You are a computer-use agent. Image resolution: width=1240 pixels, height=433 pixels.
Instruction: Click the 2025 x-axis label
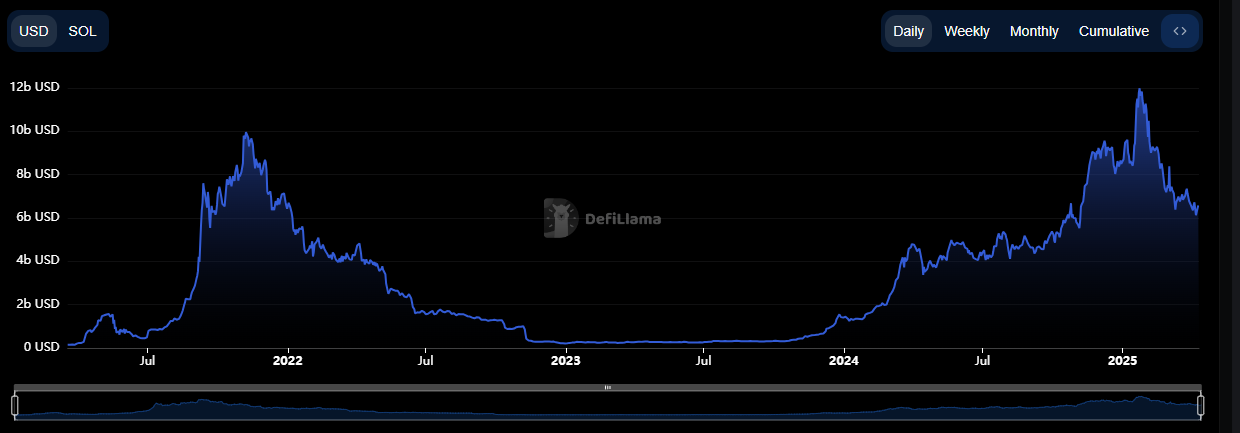1123,360
